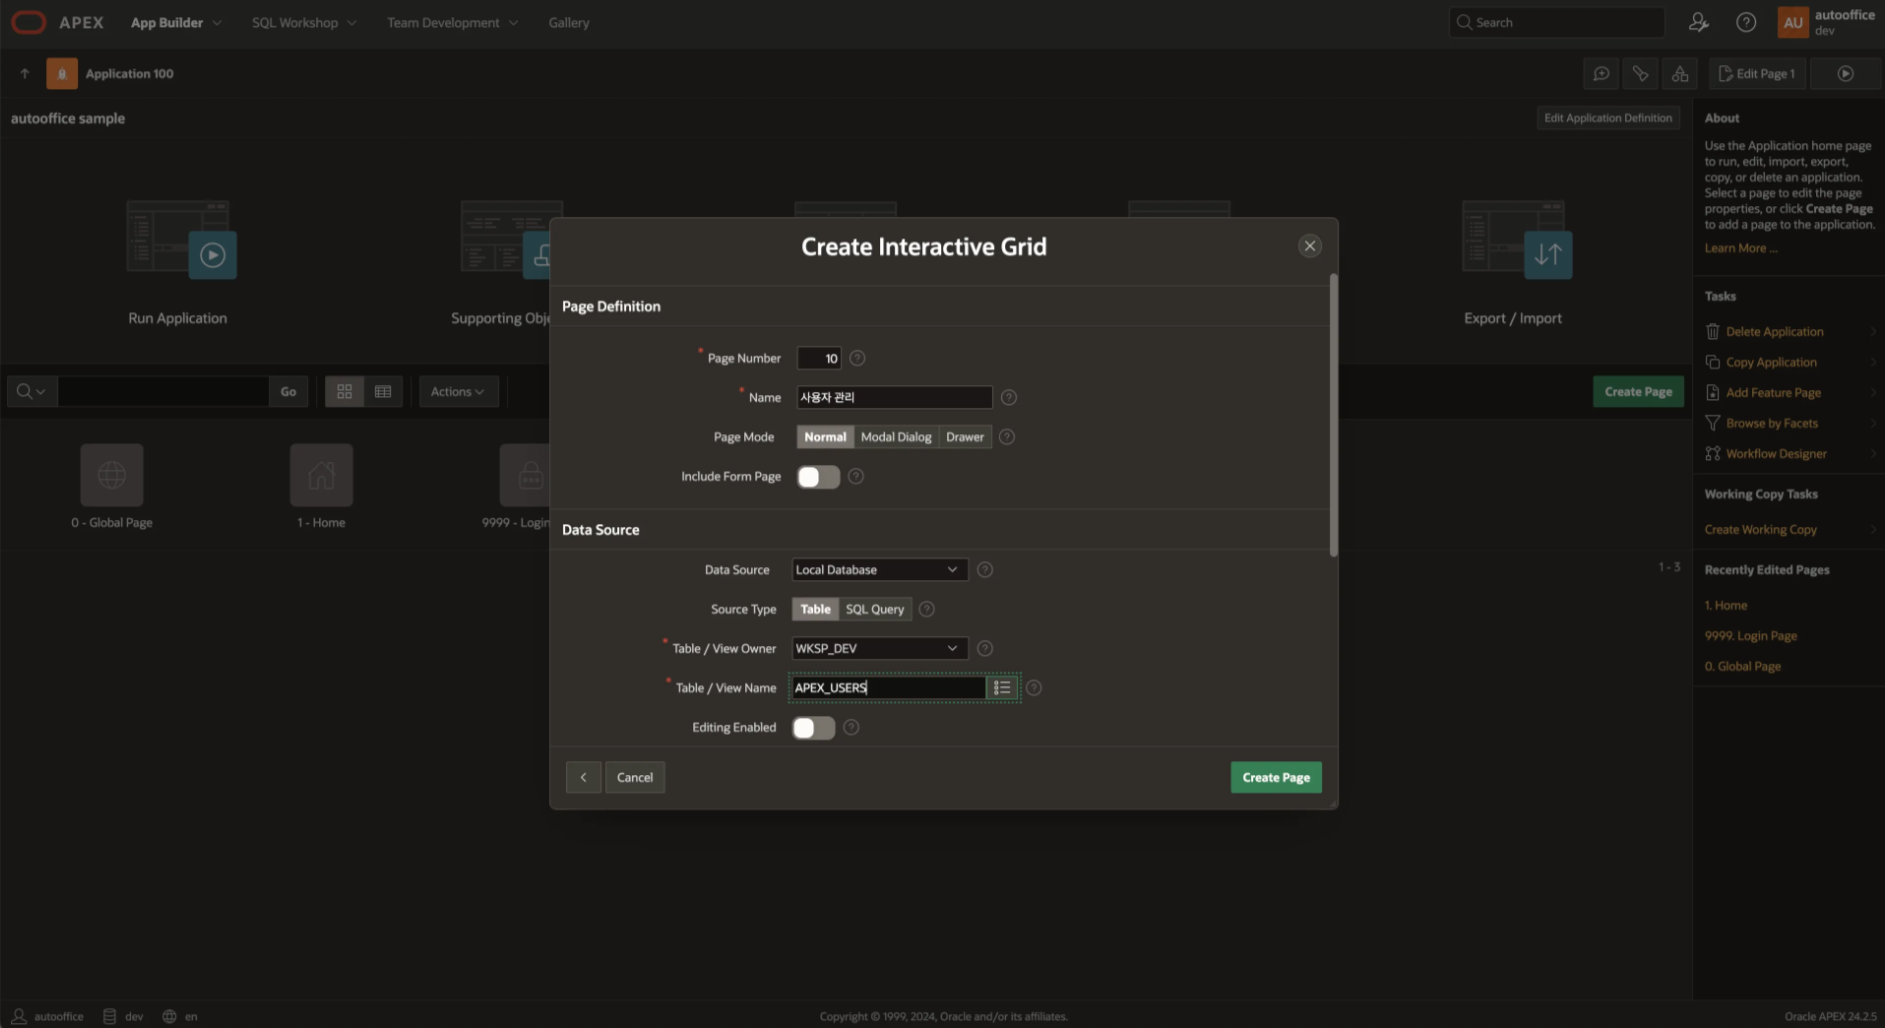Open the 0 - Global Page icon
This screenshot has height=1028, width=1885.
point(112,475)
